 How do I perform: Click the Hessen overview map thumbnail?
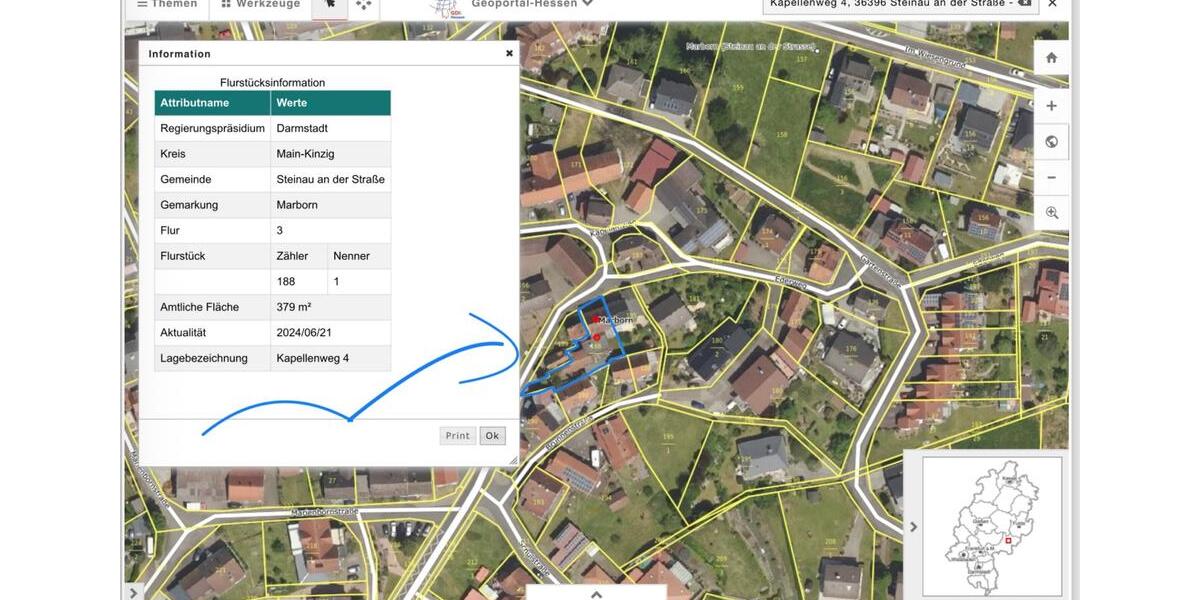pos(992,527)
